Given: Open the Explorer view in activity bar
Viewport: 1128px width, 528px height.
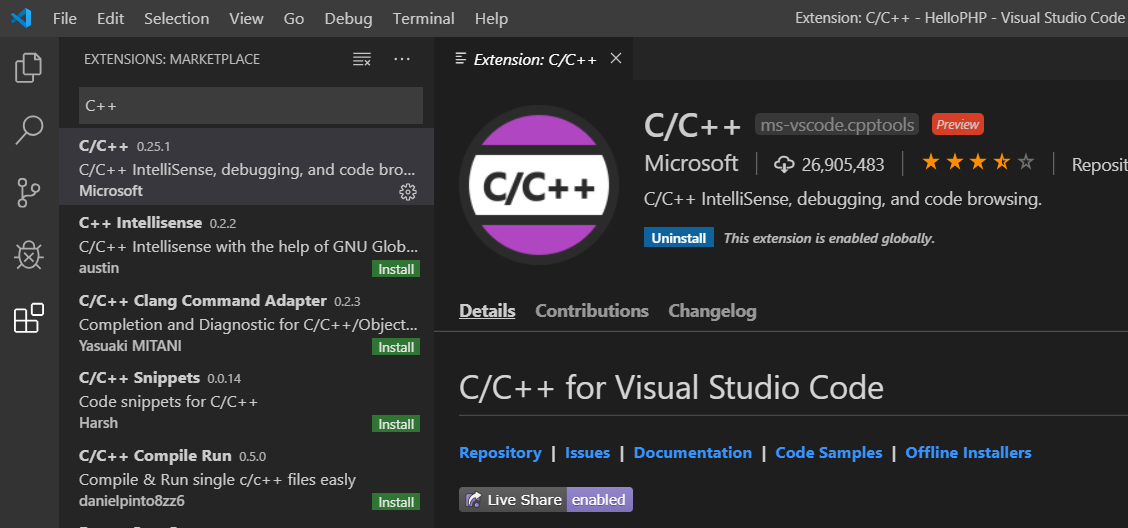Looking at the screenshot, I should [x=29, y=68].
